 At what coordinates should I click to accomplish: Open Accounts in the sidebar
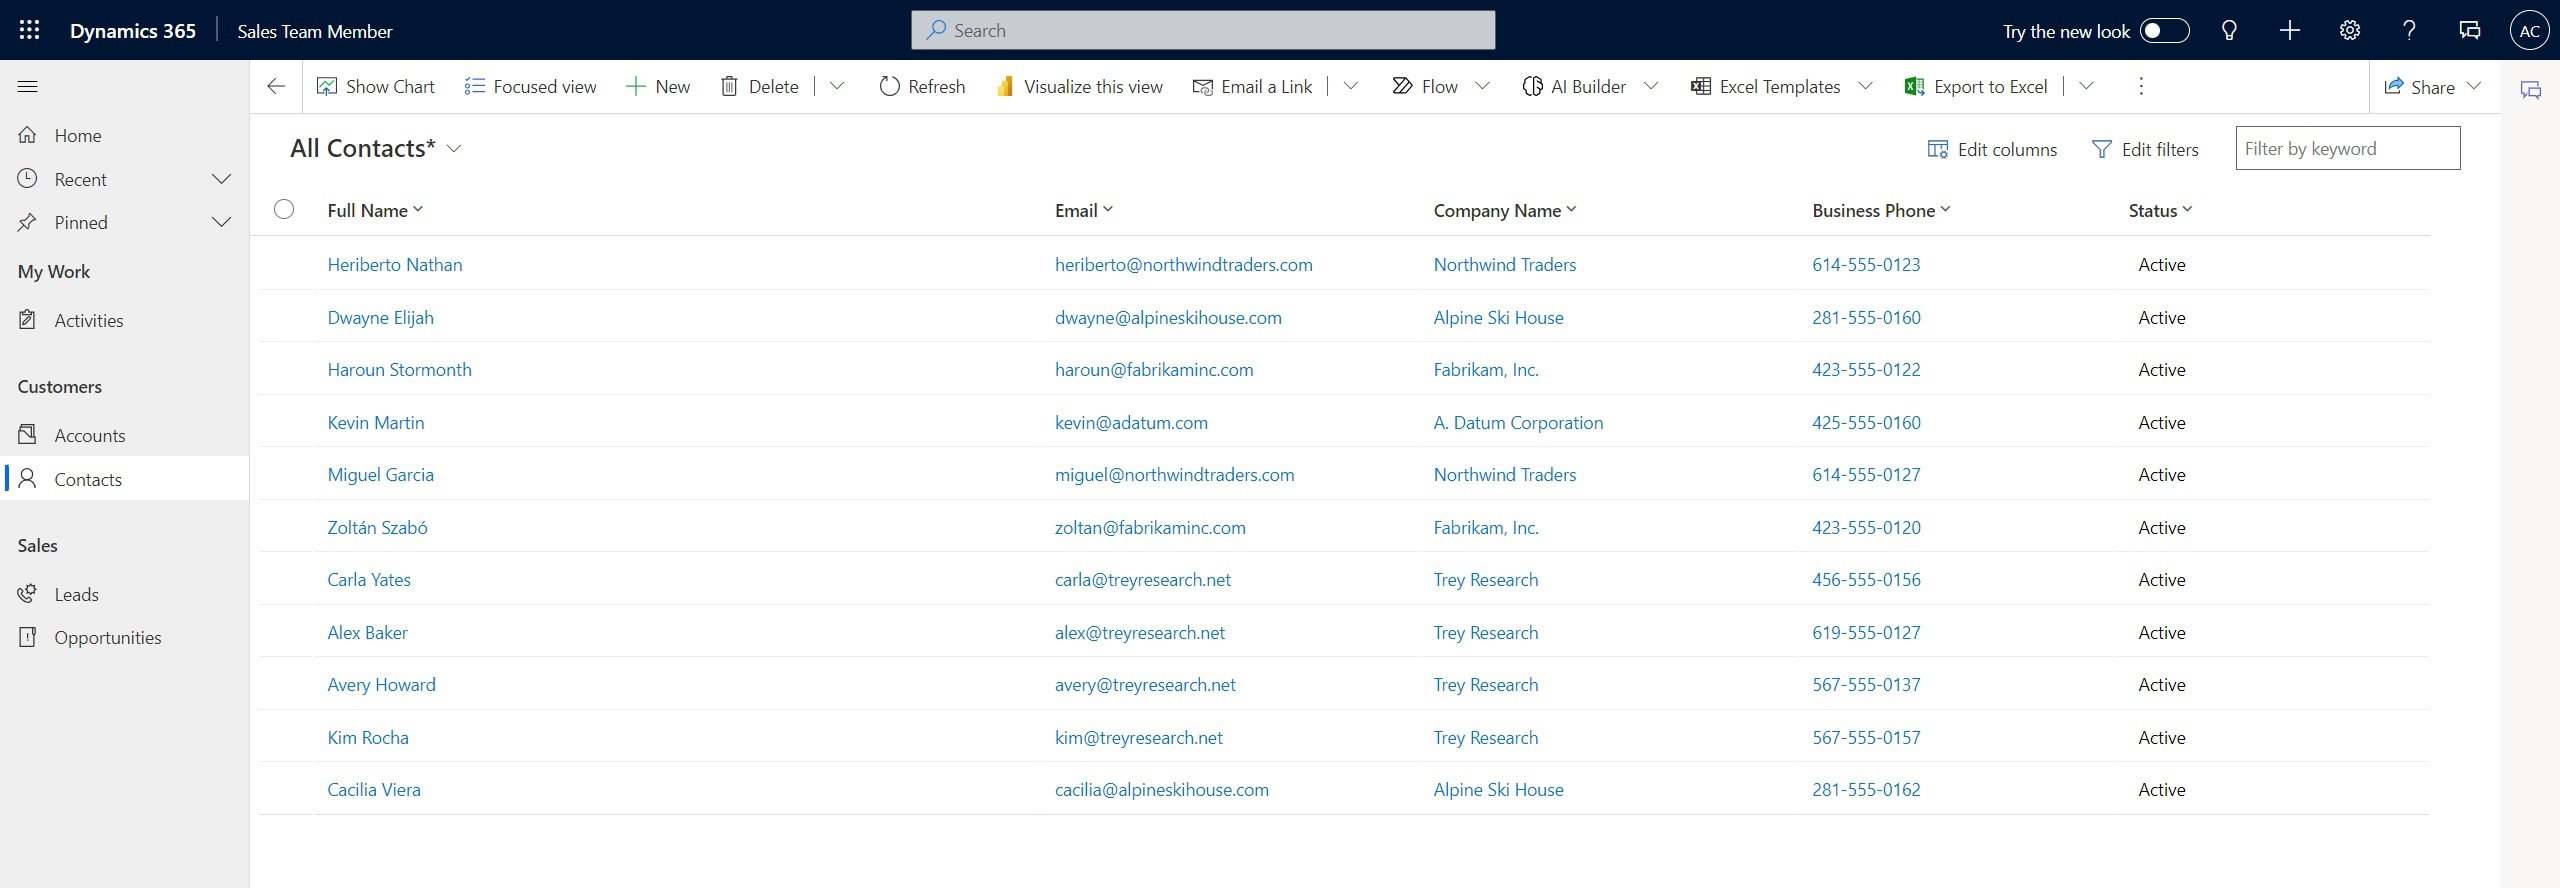(x=124, y=435)
